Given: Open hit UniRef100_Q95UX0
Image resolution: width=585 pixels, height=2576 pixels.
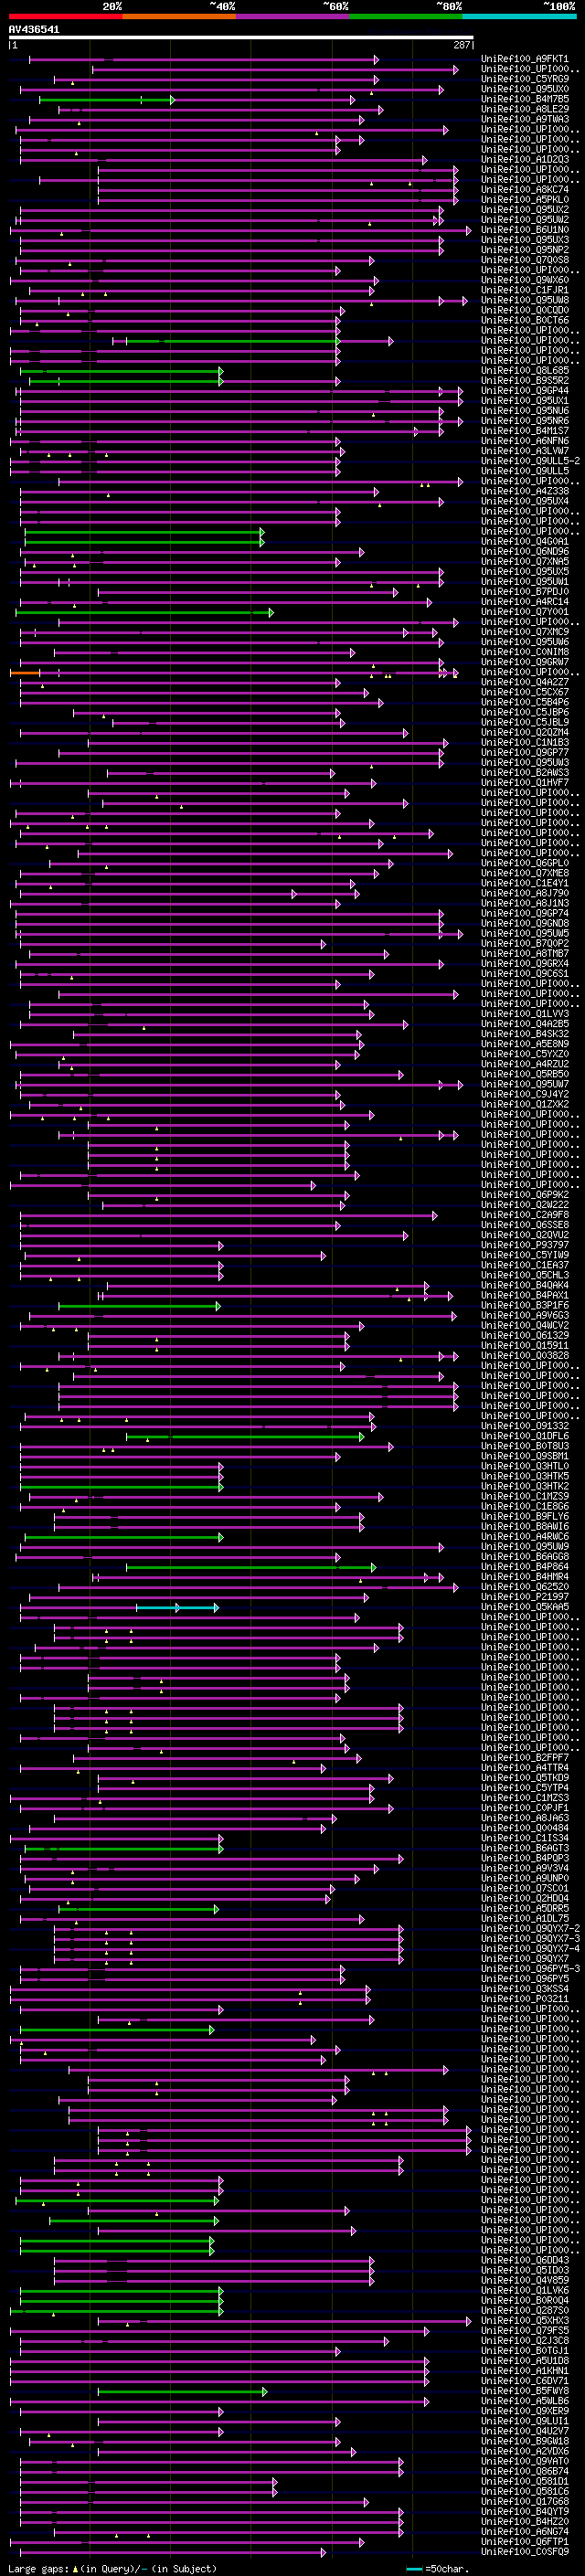Looking at the screenshot, I should (525, 89).
